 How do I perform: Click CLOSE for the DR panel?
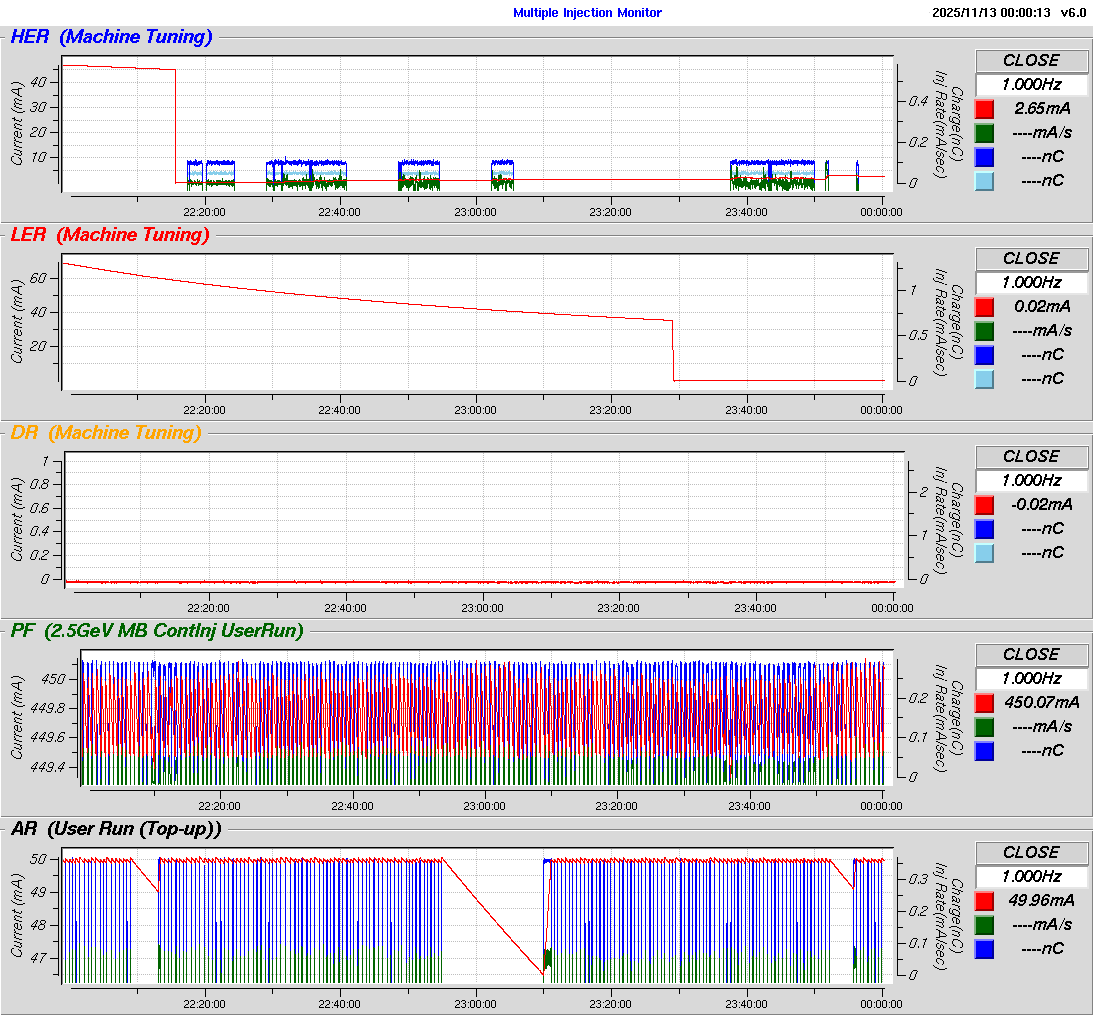click(1031, 456)
